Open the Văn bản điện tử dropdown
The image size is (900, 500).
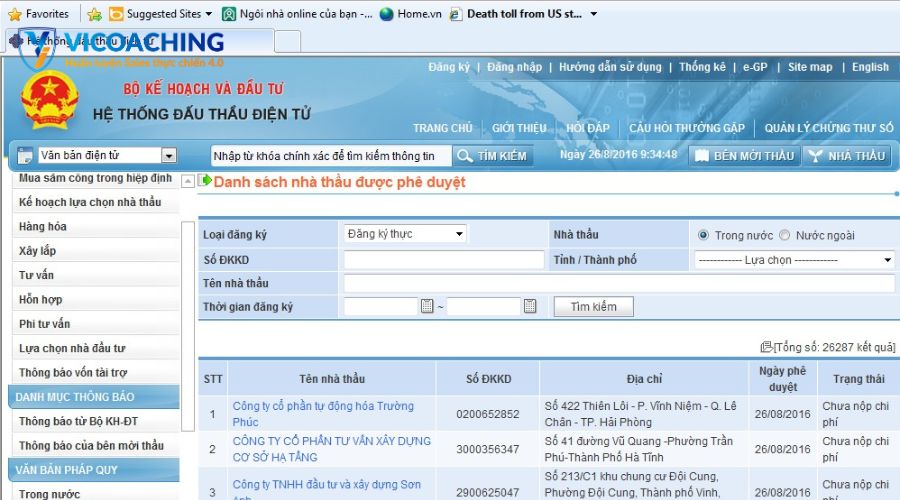168,156
